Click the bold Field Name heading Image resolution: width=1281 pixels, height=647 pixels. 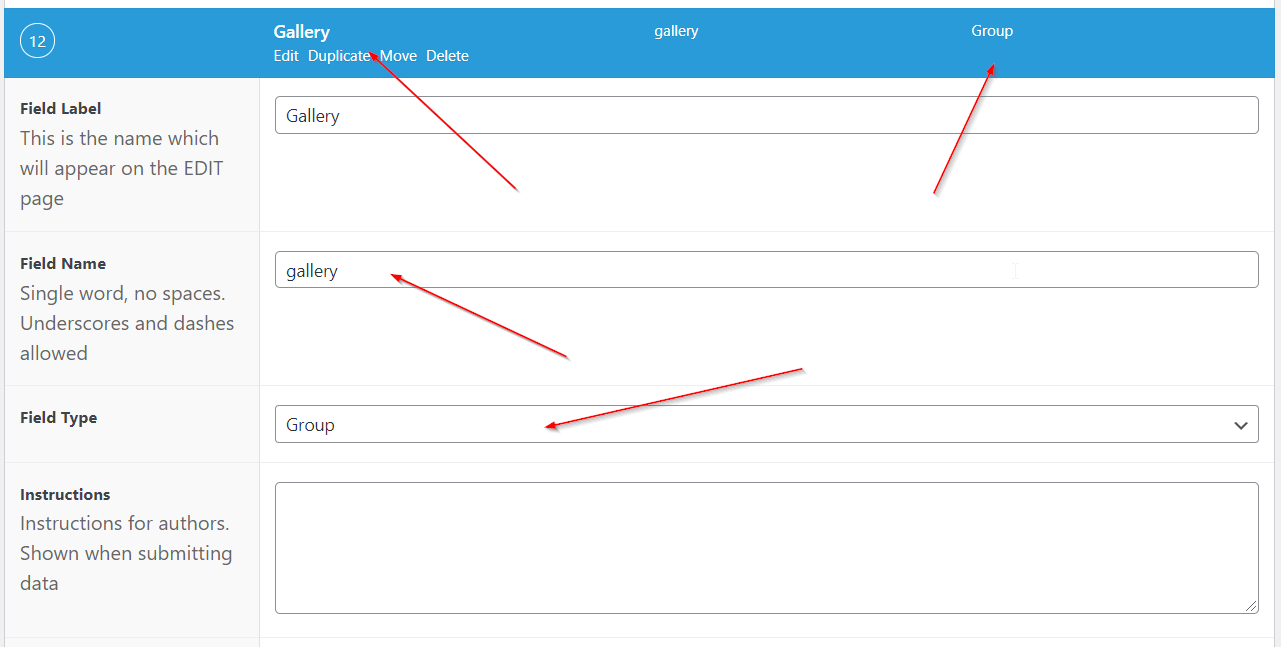[x=63, y=264]
